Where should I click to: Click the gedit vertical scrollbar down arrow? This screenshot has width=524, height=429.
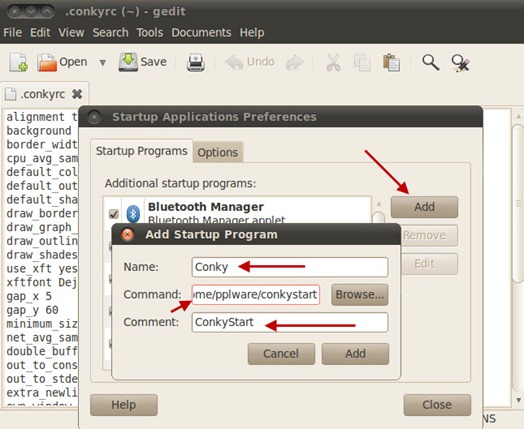pos(518,400)
